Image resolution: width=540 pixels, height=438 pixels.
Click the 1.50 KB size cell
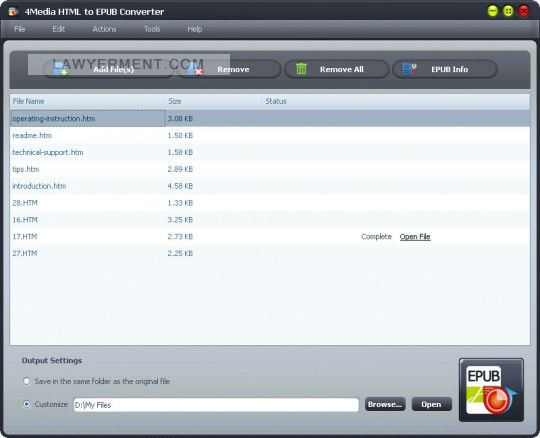click(180, 135)
